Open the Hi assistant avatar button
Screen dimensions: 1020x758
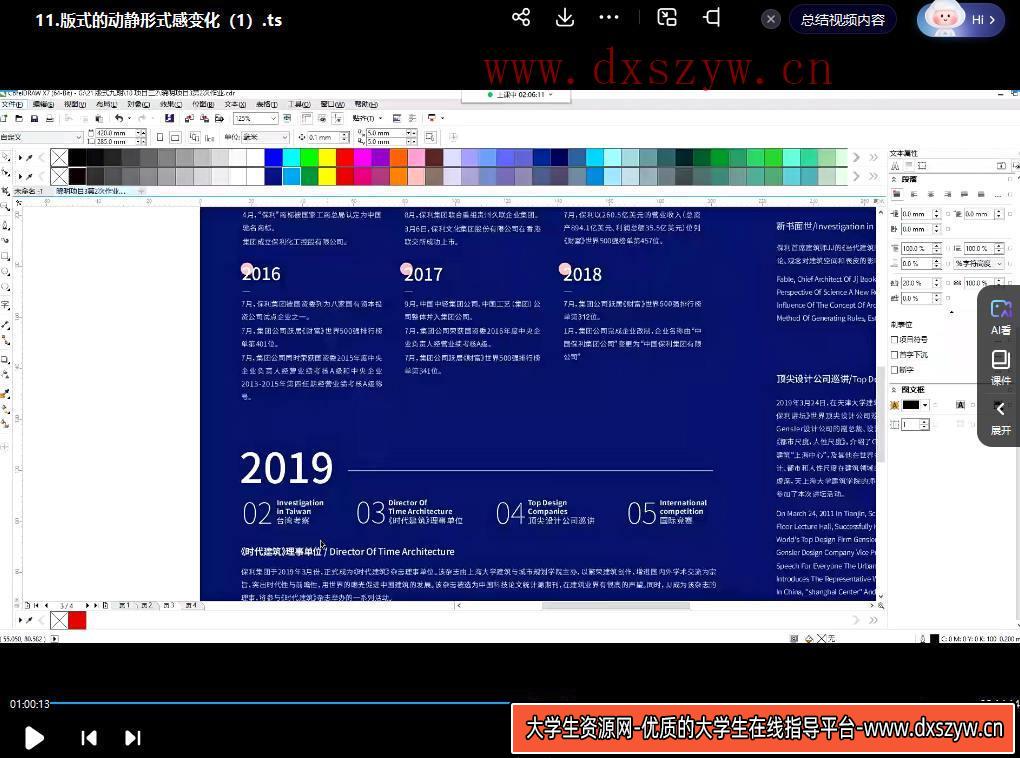pyautogui.click(x=961, y=20)
